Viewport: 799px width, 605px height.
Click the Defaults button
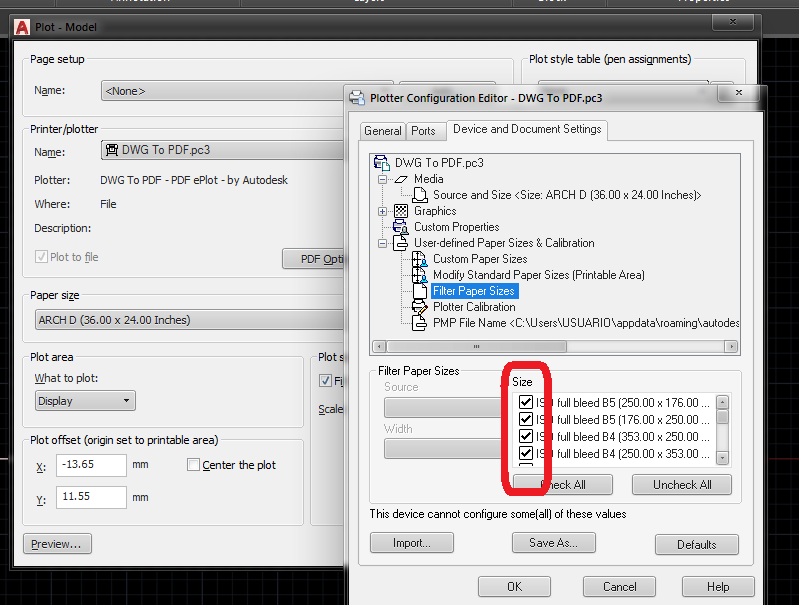pos(697,545)
